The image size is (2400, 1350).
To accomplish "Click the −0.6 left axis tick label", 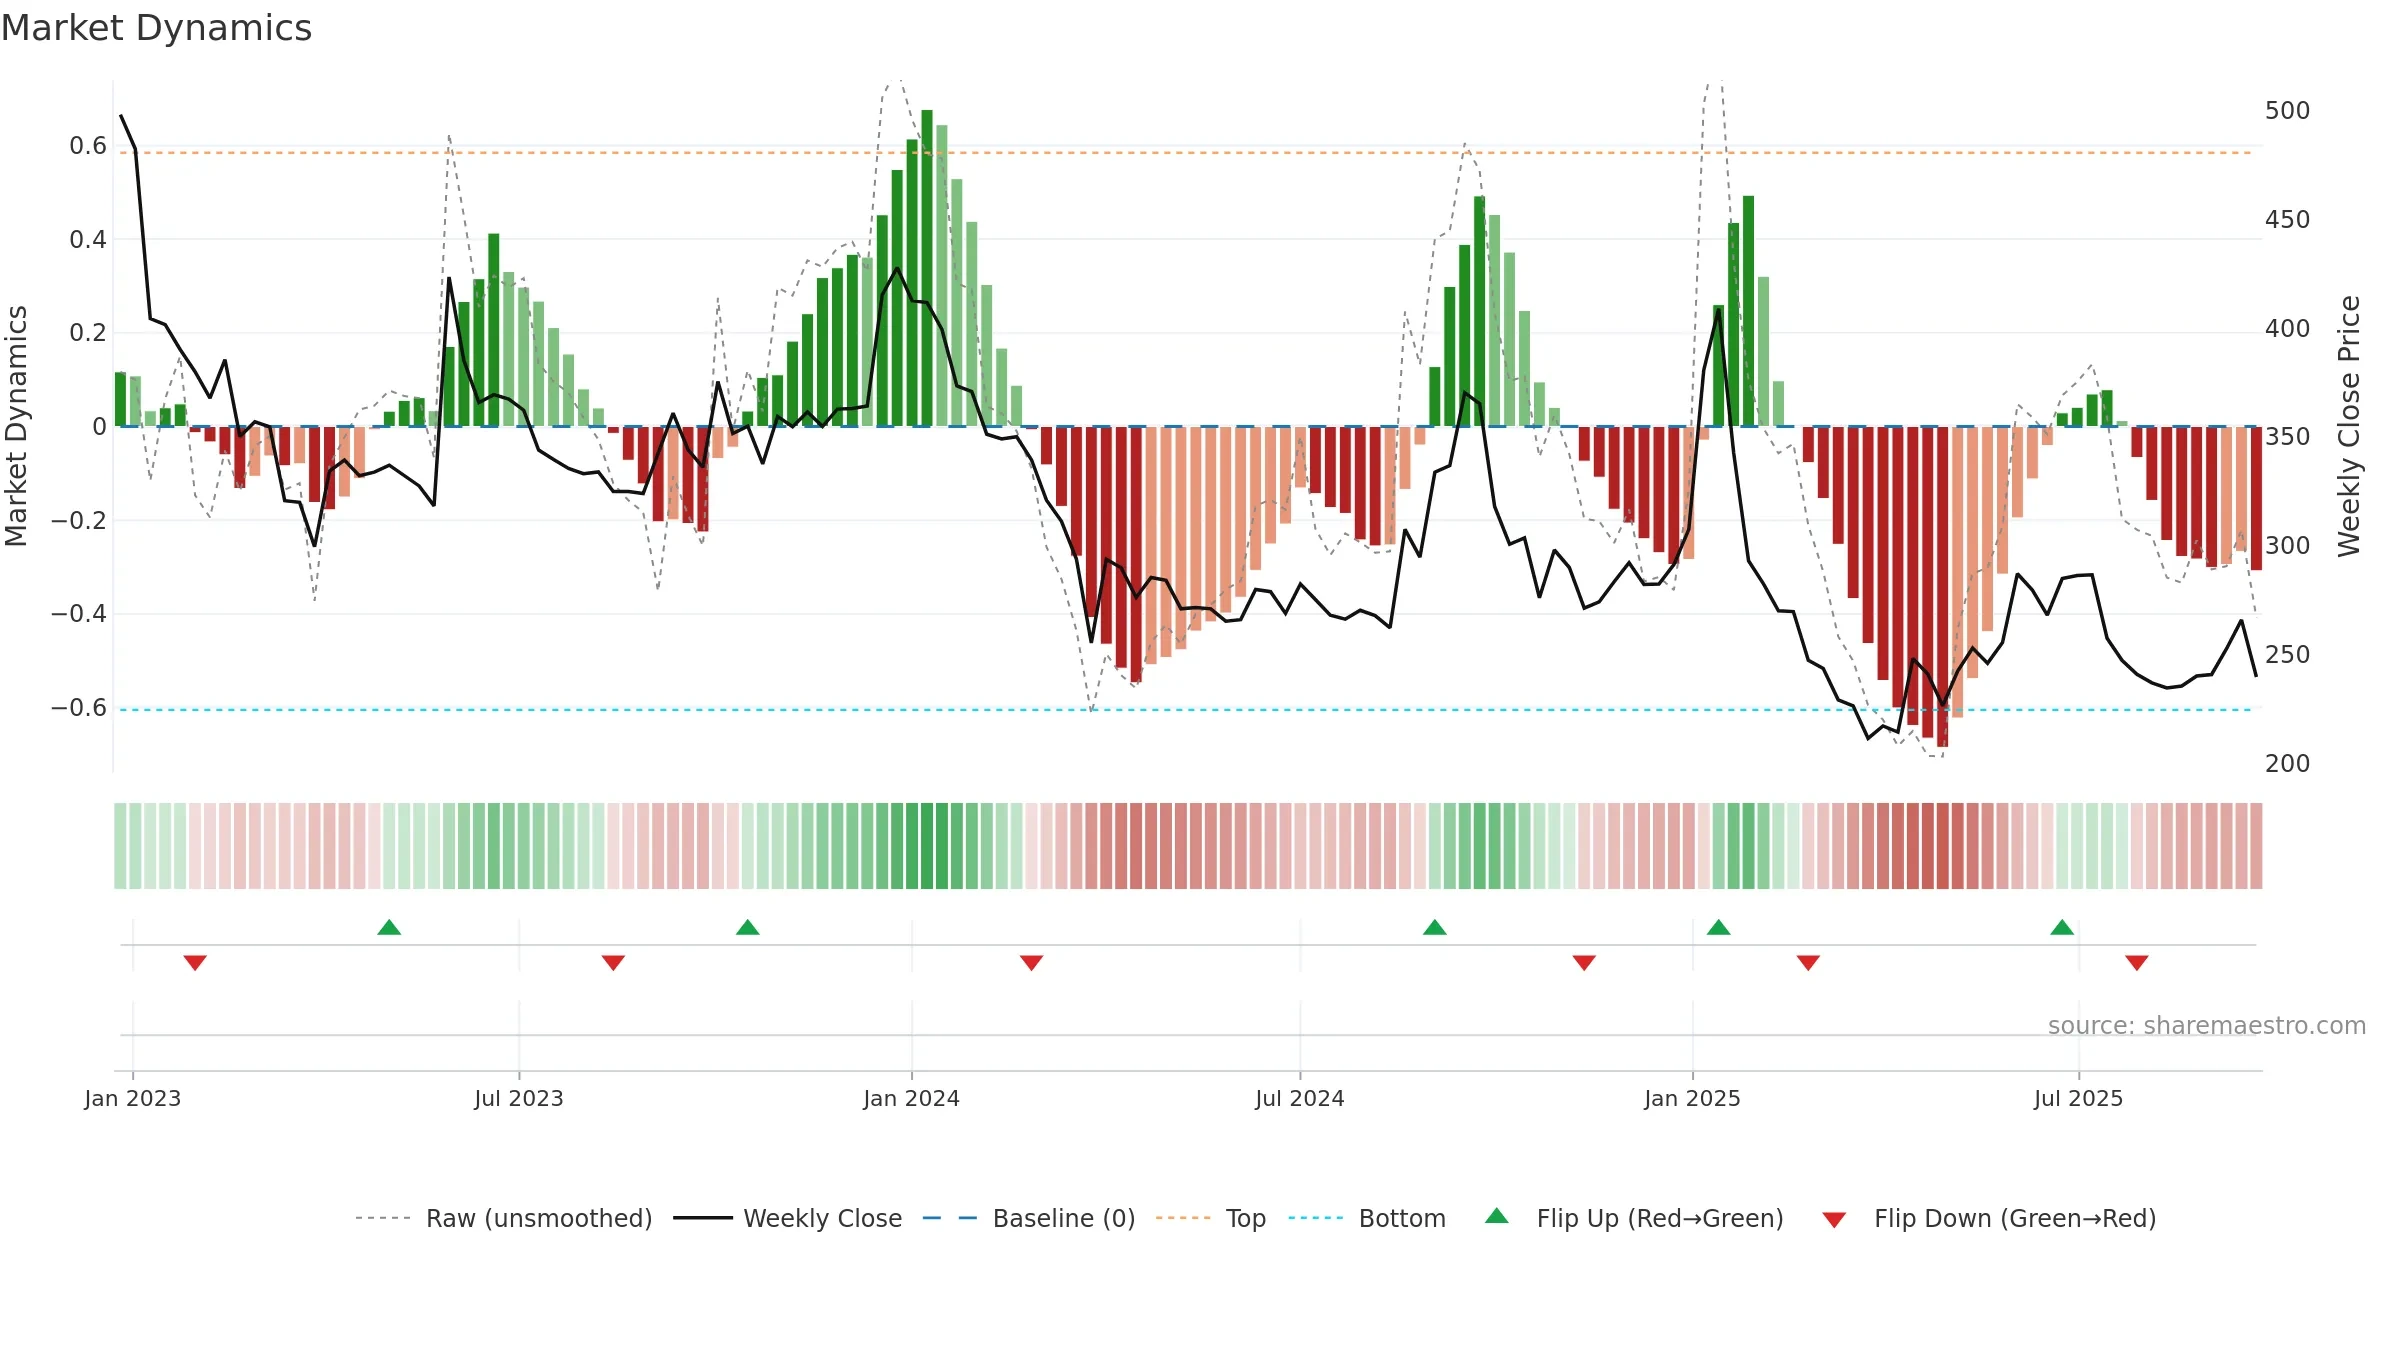I will (79, 707).
